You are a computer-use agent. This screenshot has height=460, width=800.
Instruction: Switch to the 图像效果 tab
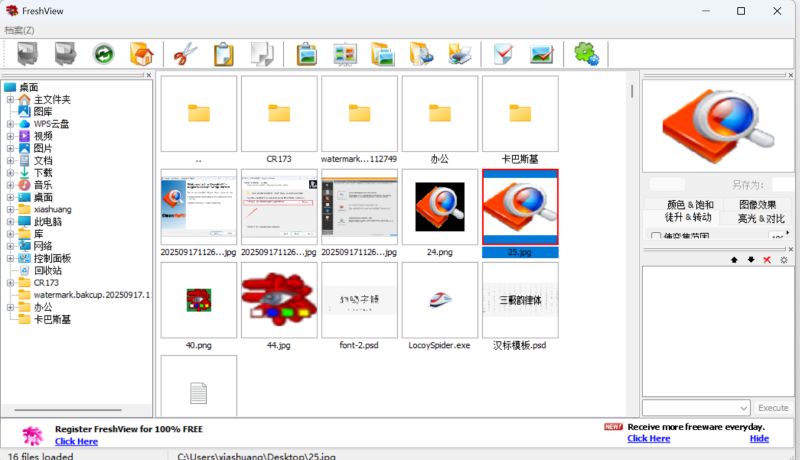click(757, 205)
